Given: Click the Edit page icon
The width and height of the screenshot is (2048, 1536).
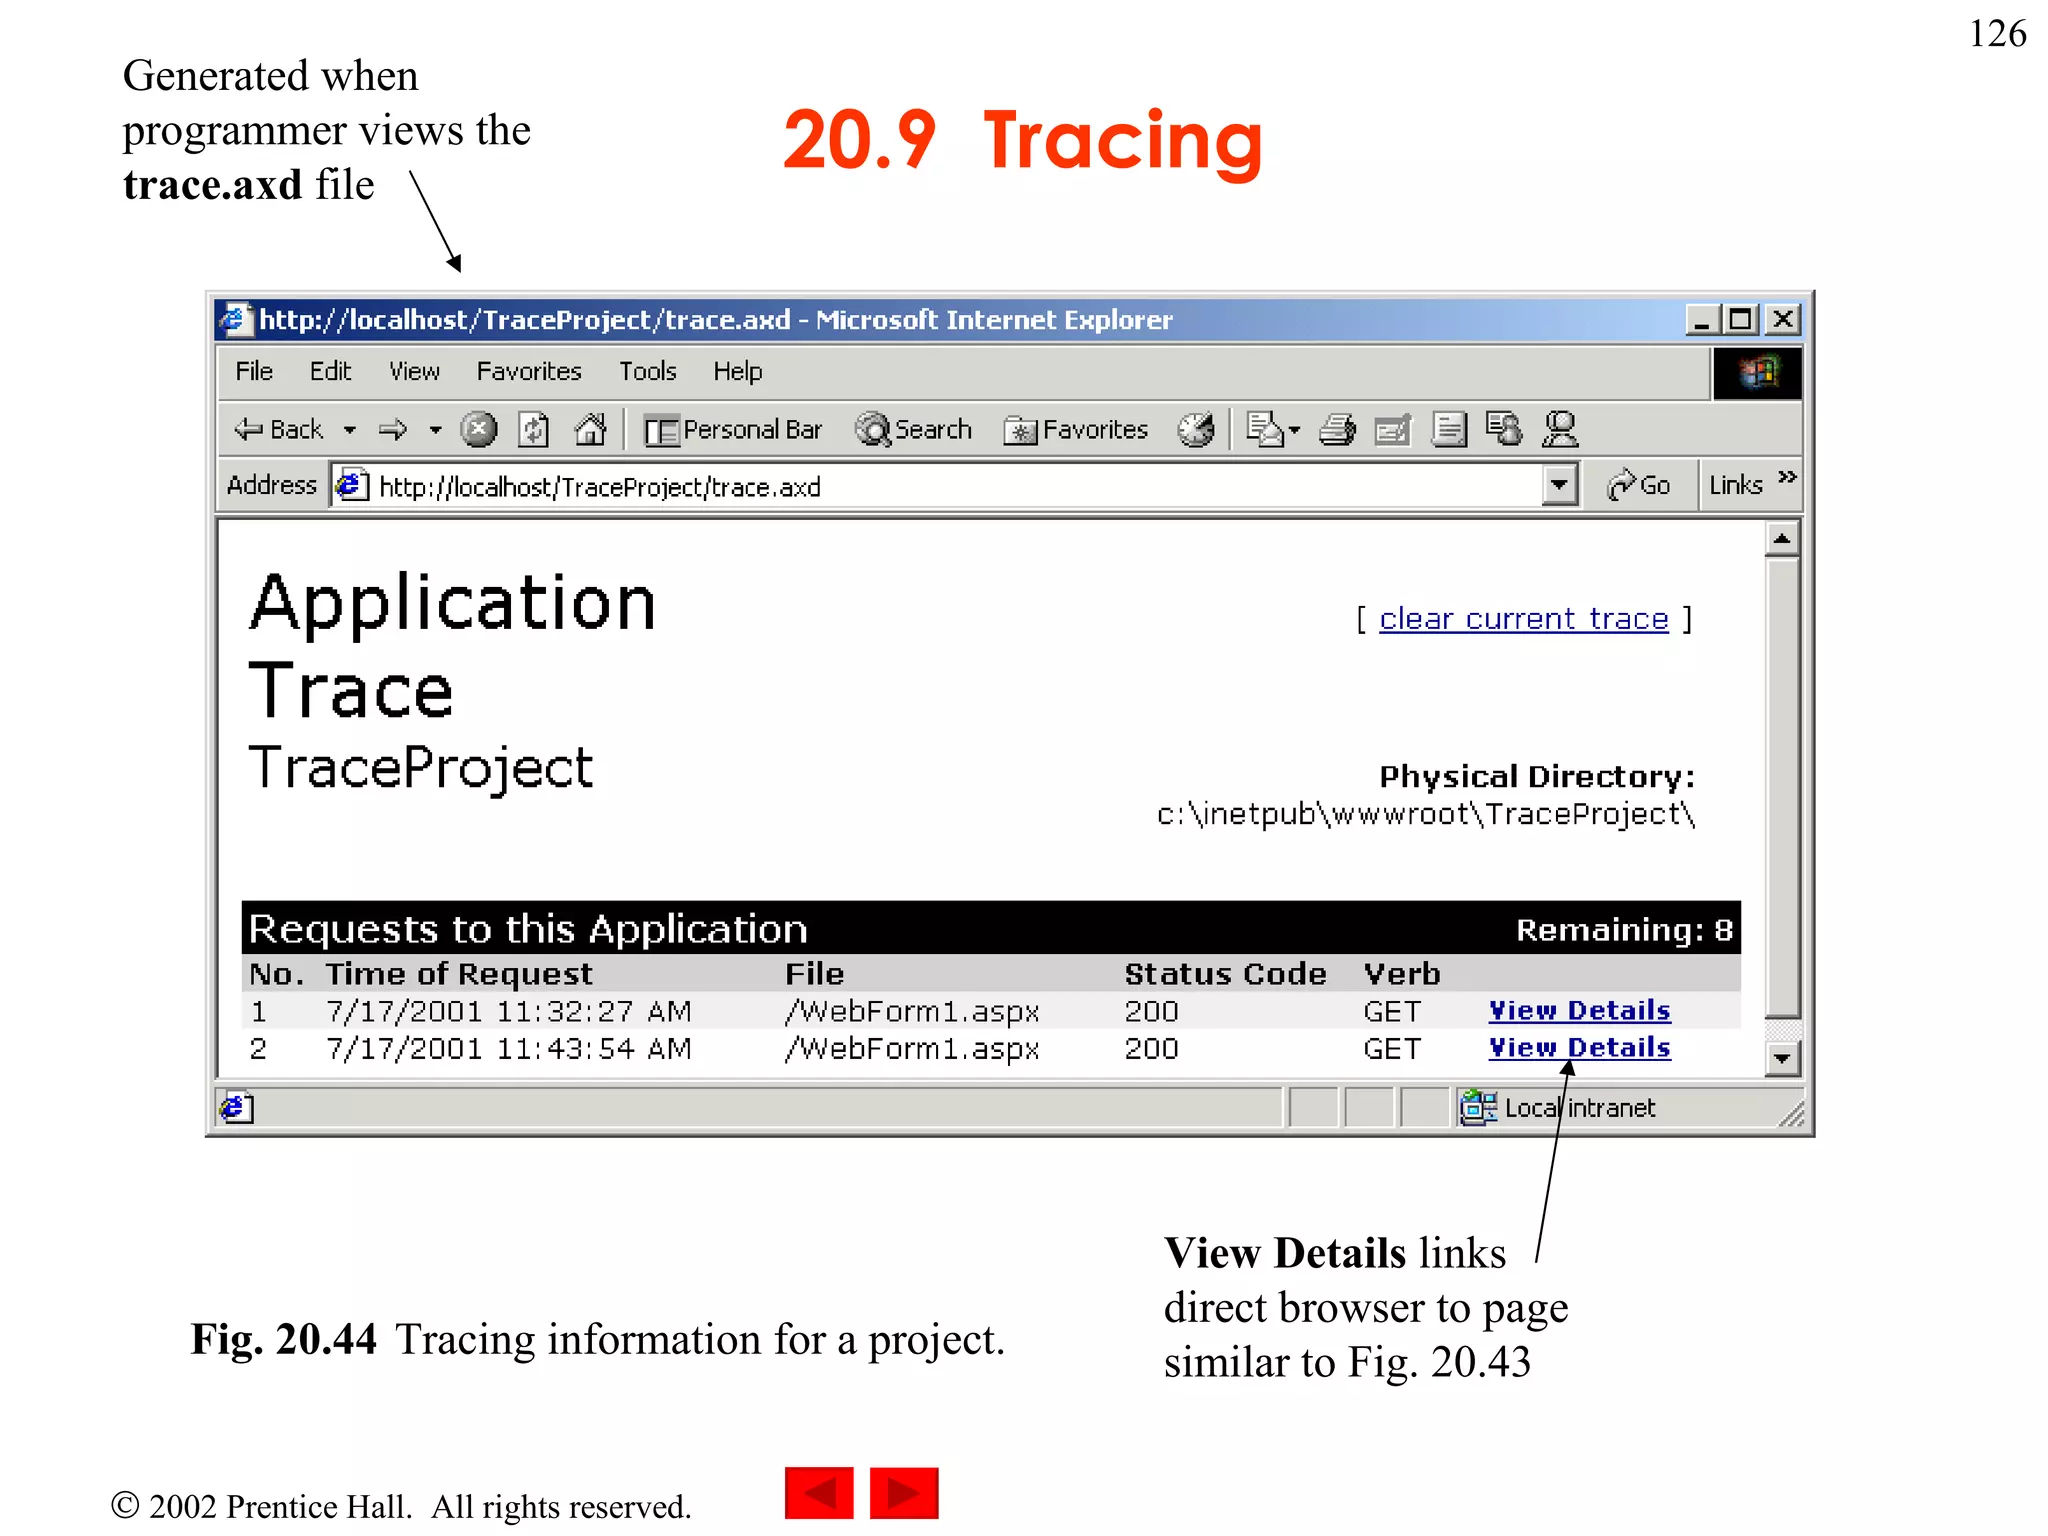Looking at the screenshot, I should (1393, 430).
